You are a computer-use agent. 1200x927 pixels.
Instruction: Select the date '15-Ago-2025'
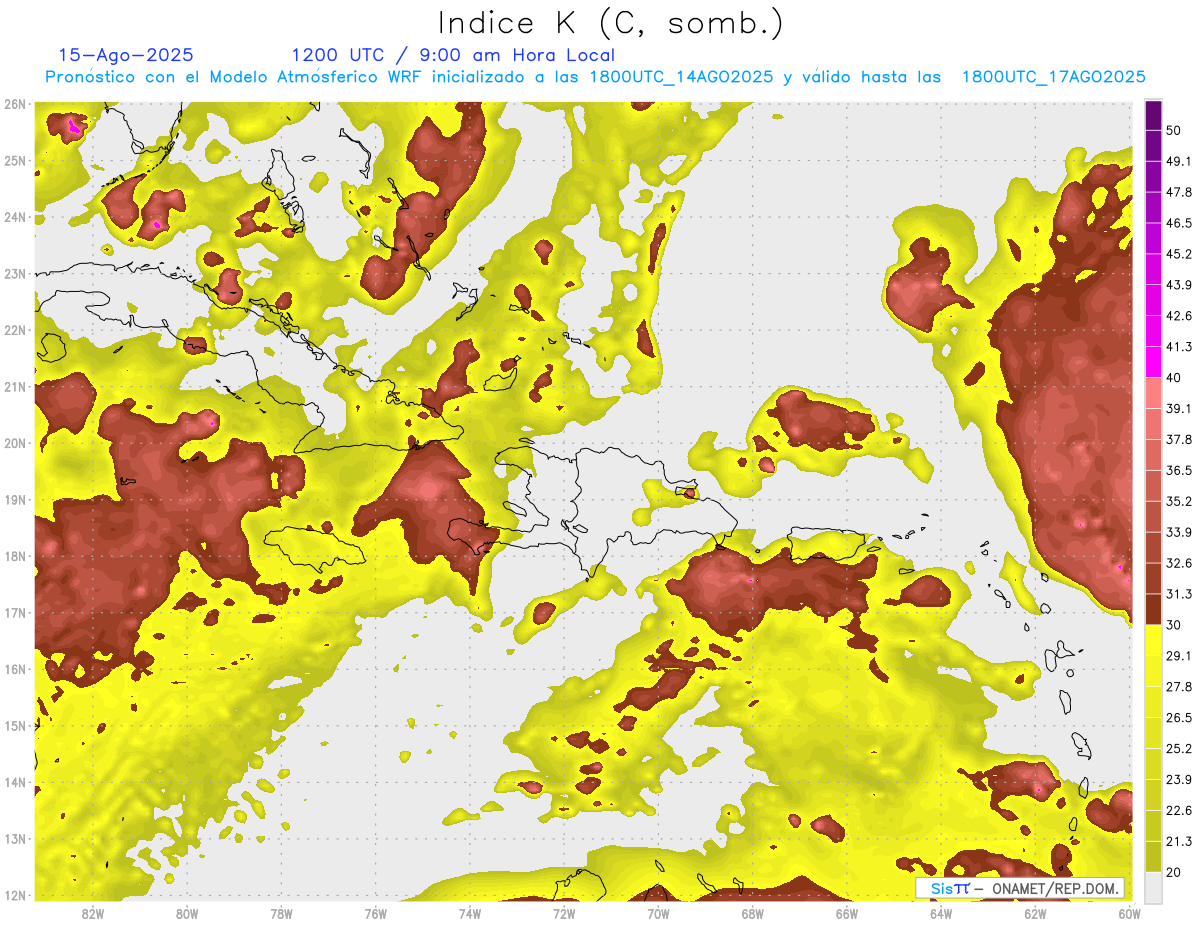(126, 55)
